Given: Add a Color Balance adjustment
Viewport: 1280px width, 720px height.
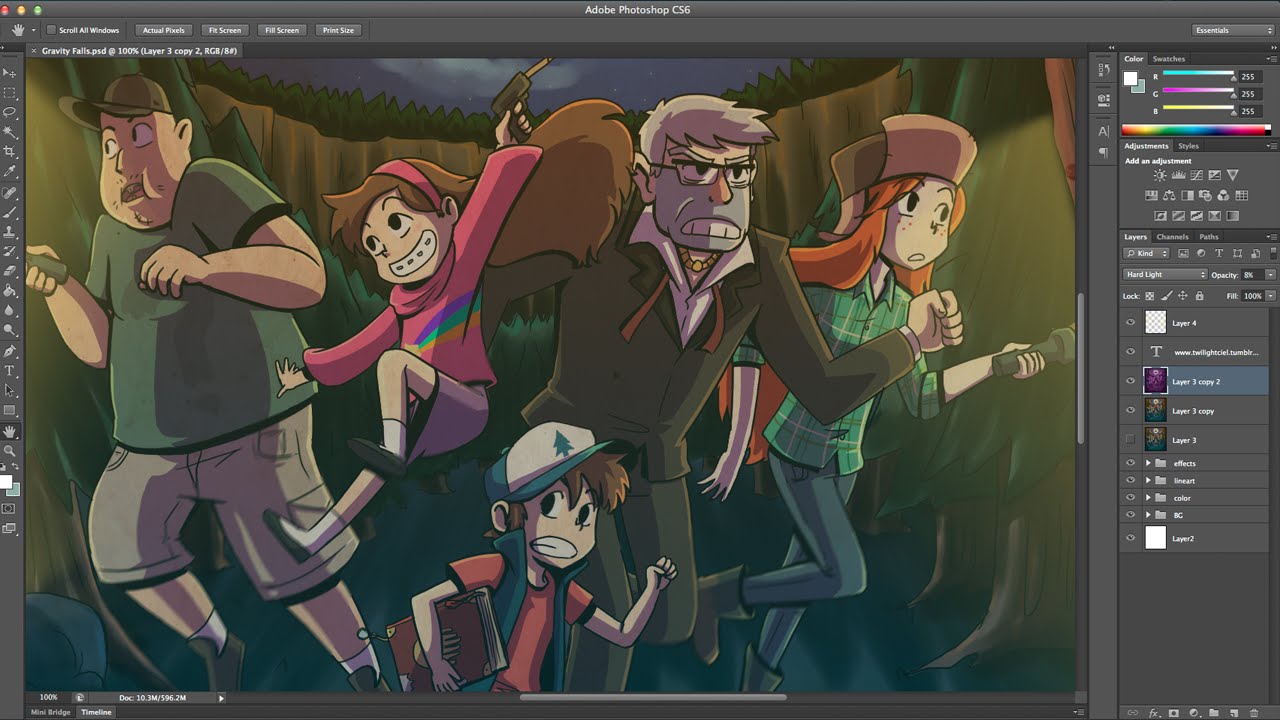Looking at the screenshot, I should 1169,196.
